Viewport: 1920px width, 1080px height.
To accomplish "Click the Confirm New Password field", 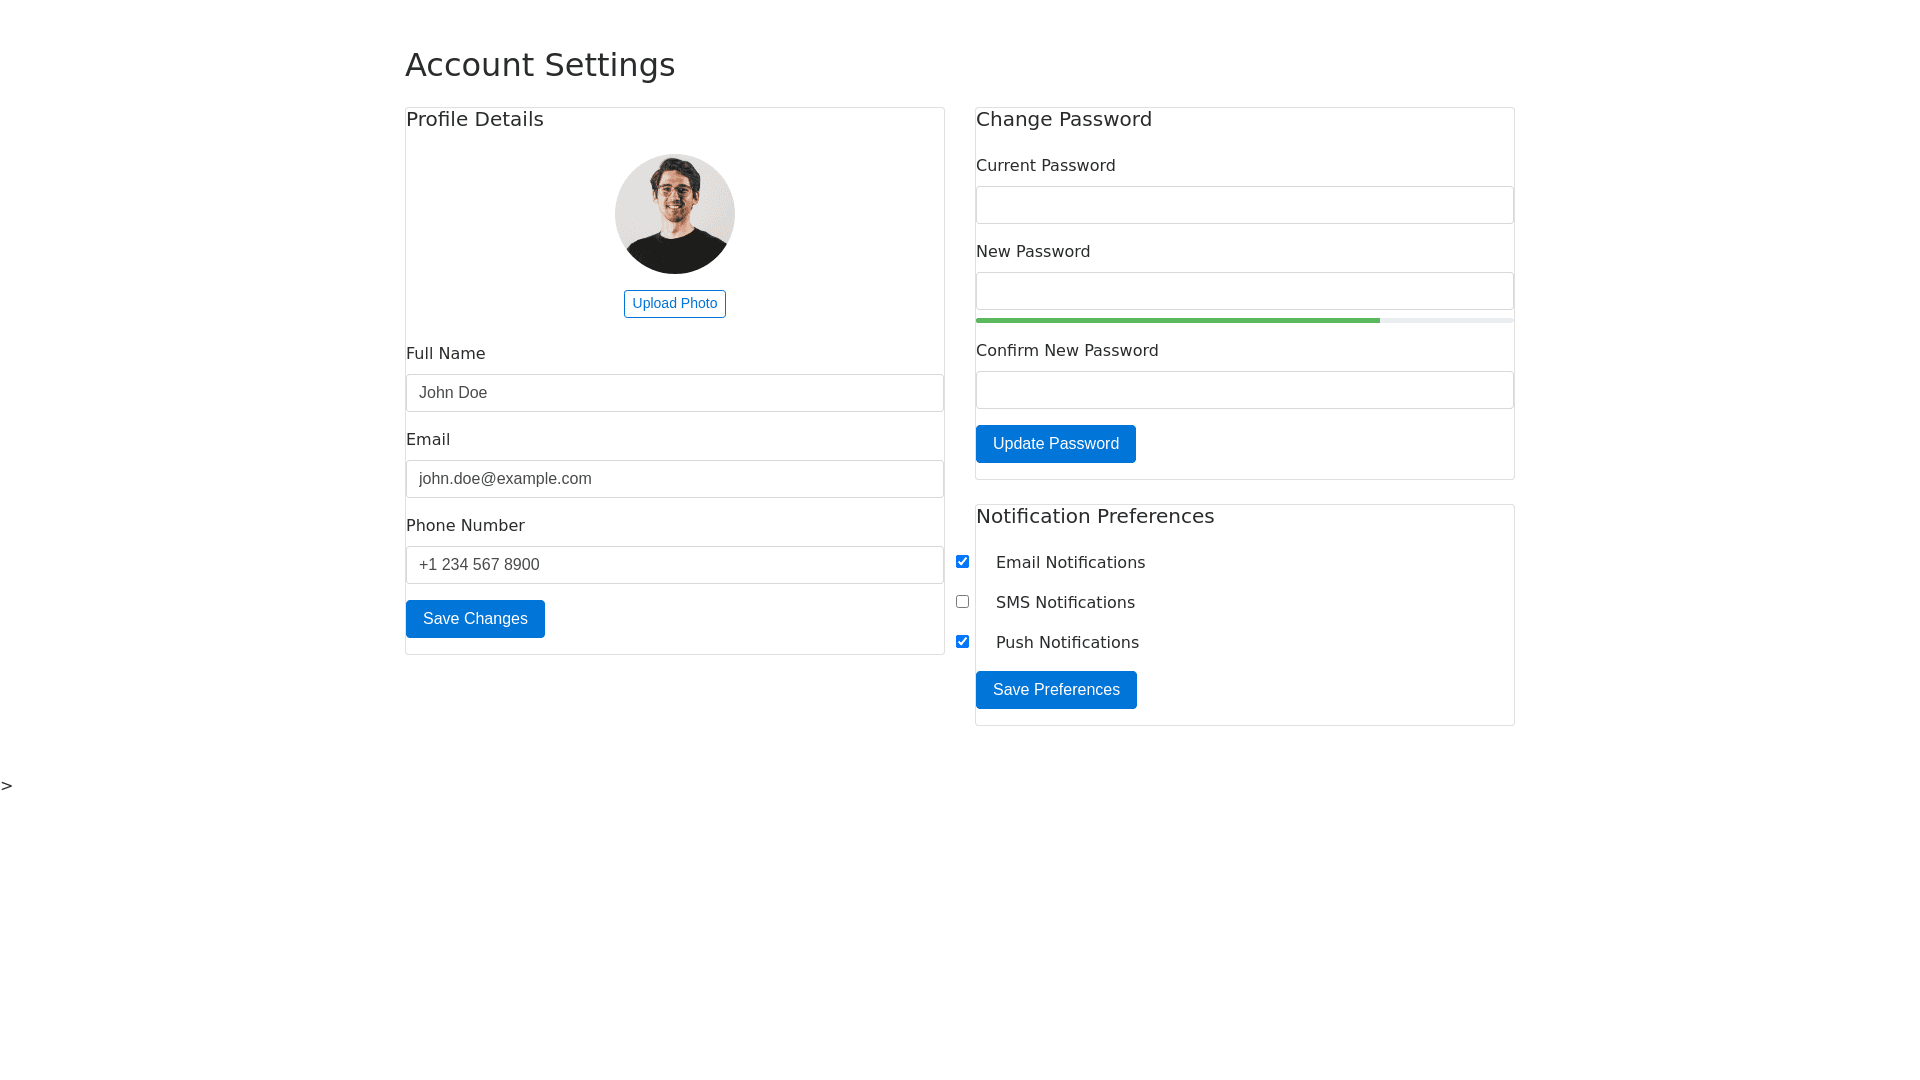I will tap(1244, 390).
